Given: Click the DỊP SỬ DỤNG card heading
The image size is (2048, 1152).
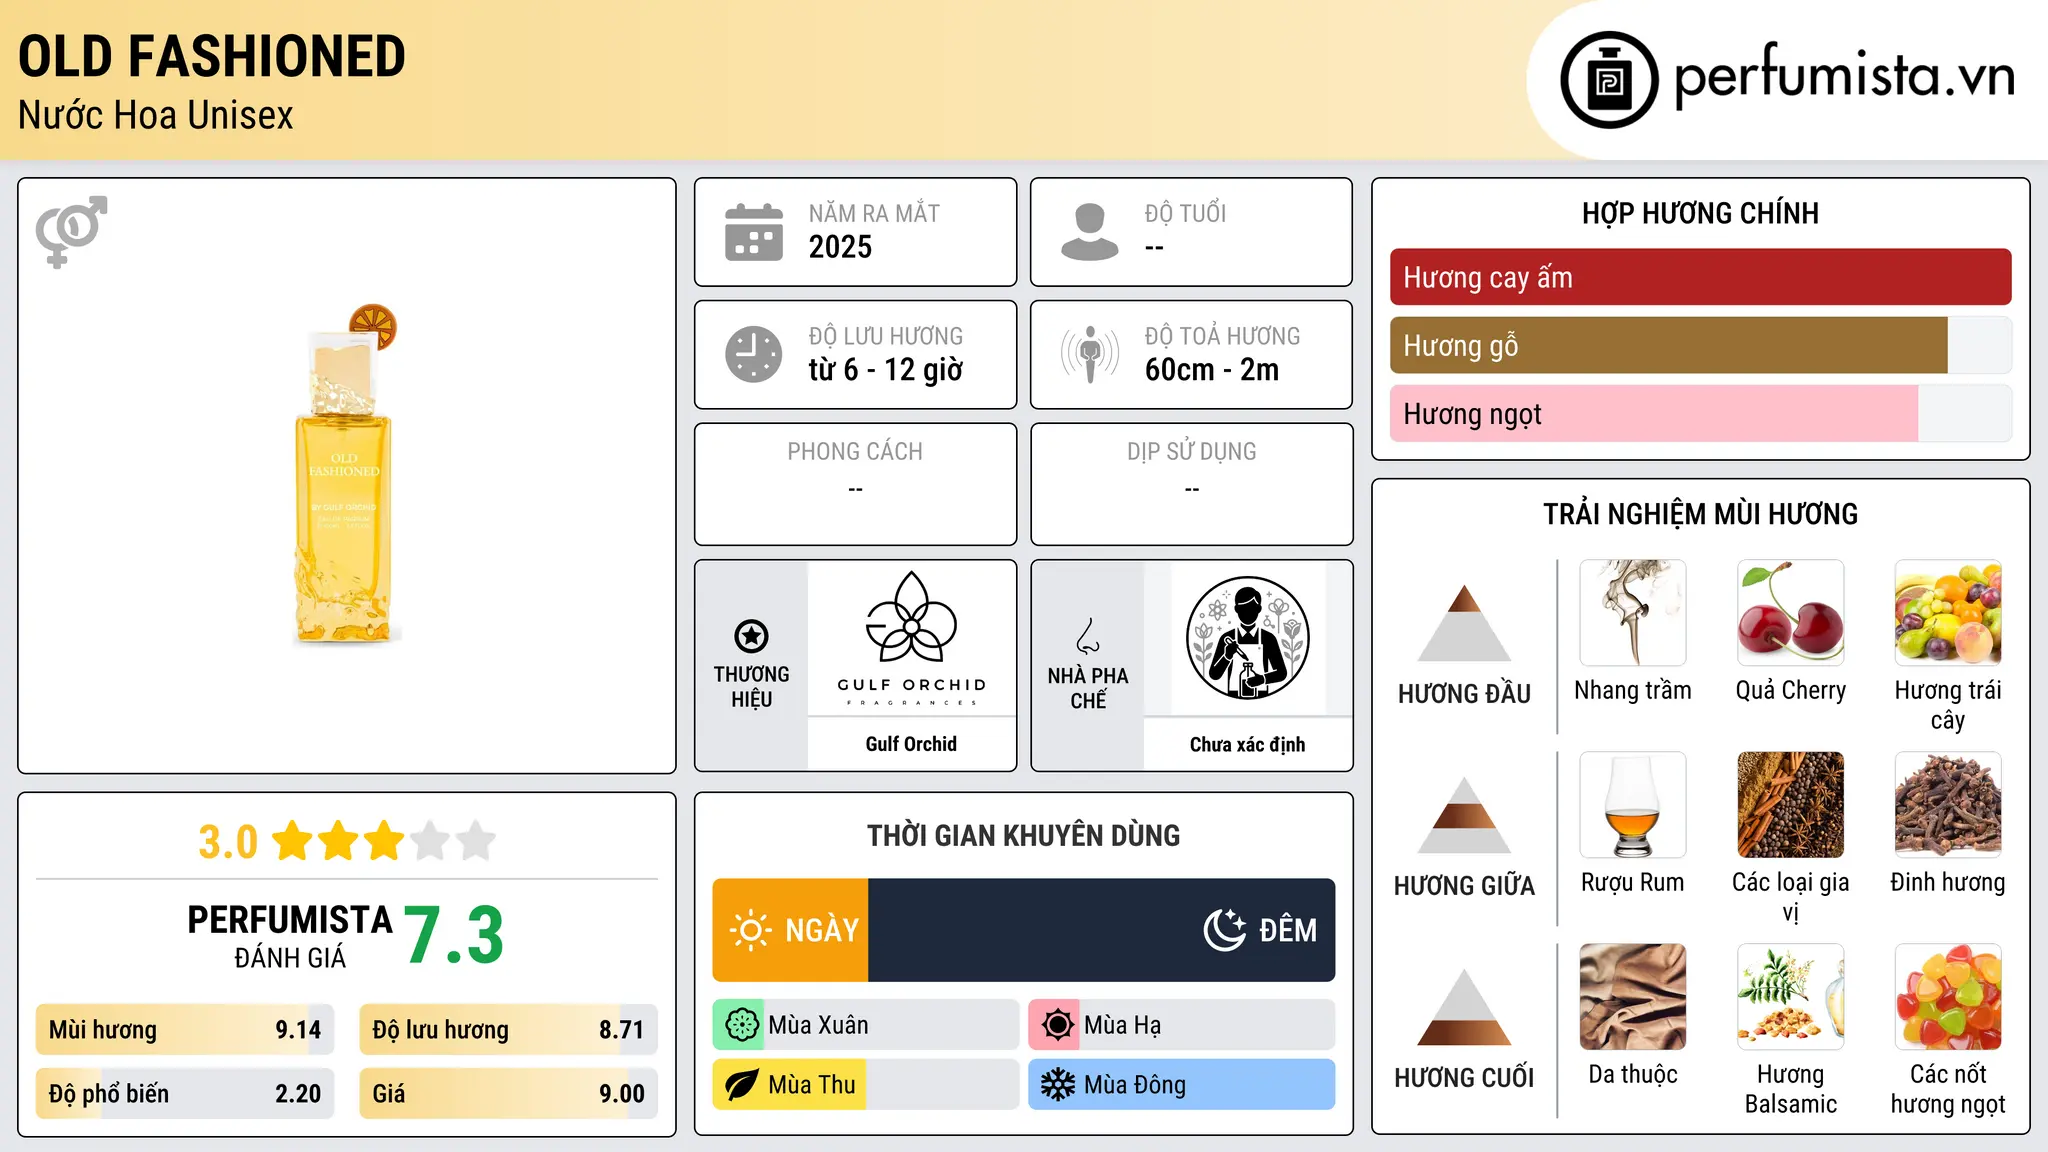Looking at the screenshot, I should [x=1191, y=452].
